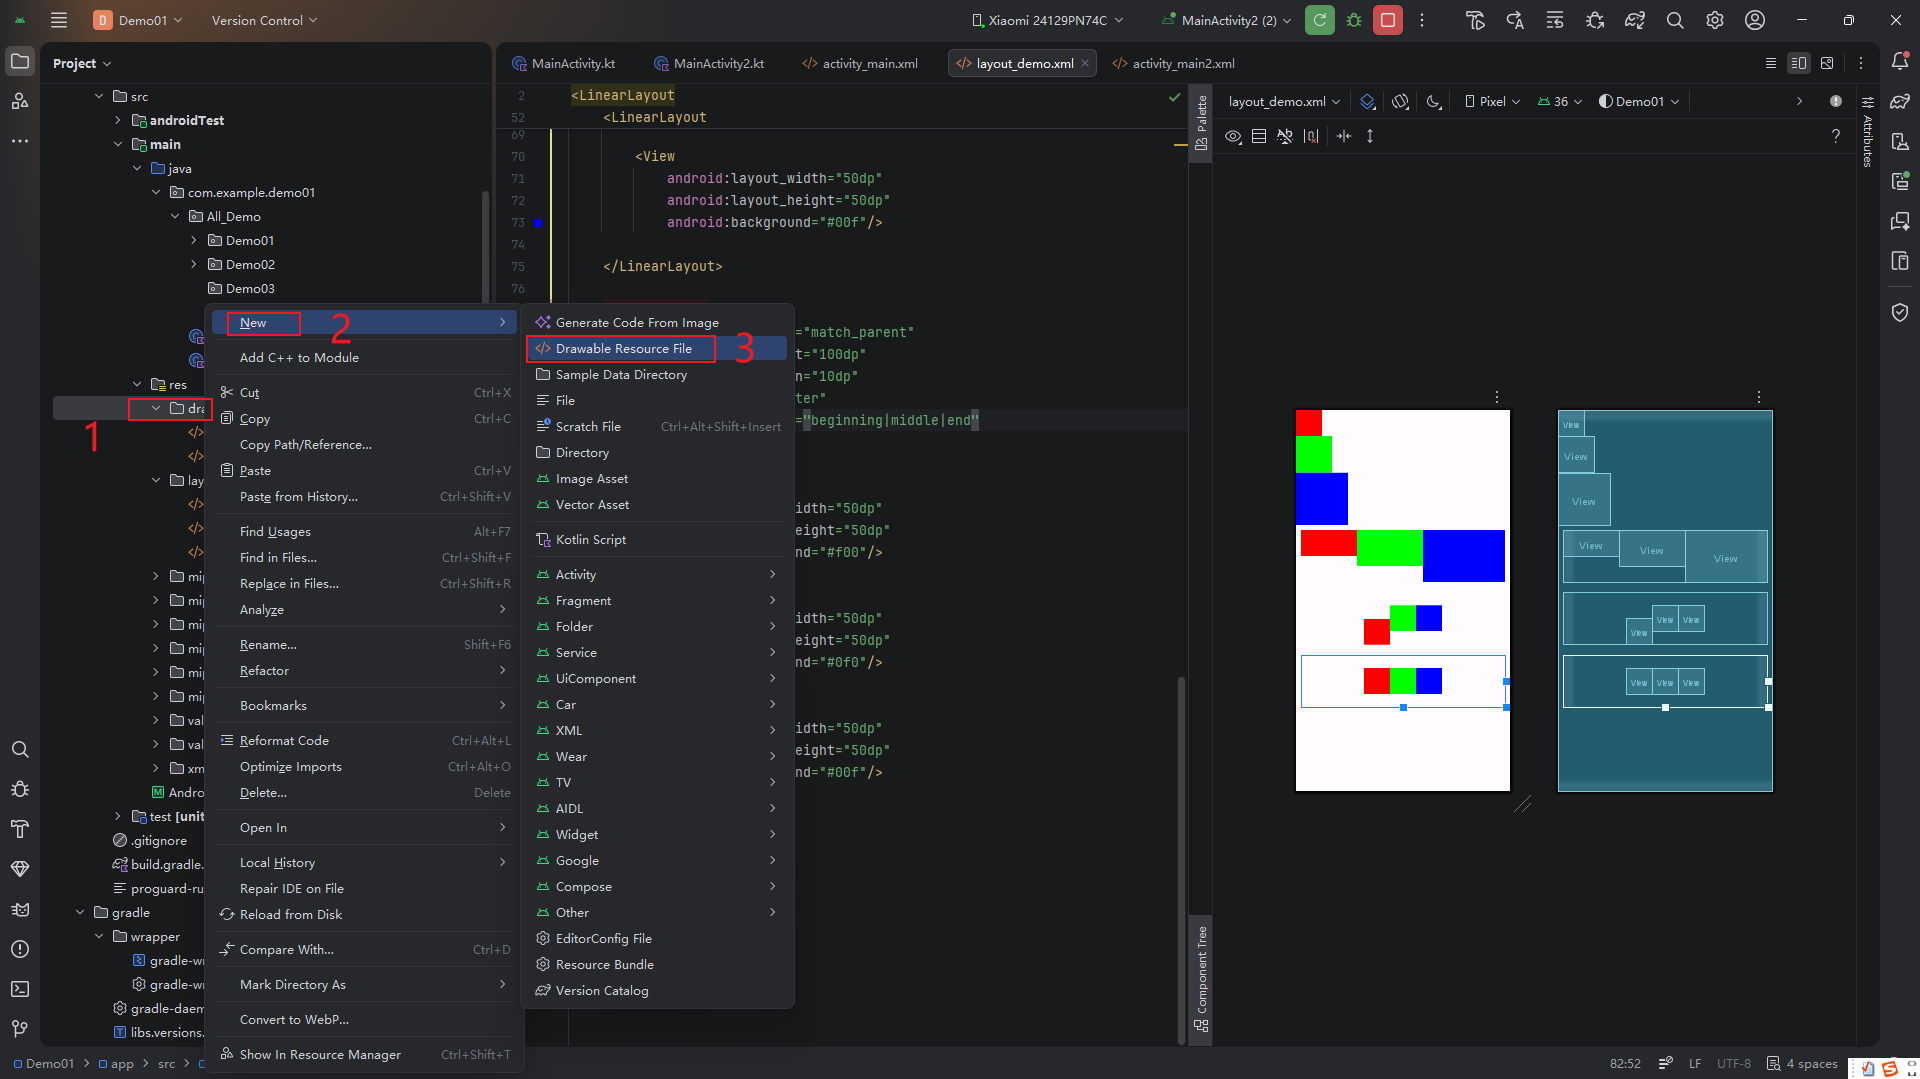The image size is (1920, 1079).
Task: Open the Git tool window
Action: point(20,1029)
